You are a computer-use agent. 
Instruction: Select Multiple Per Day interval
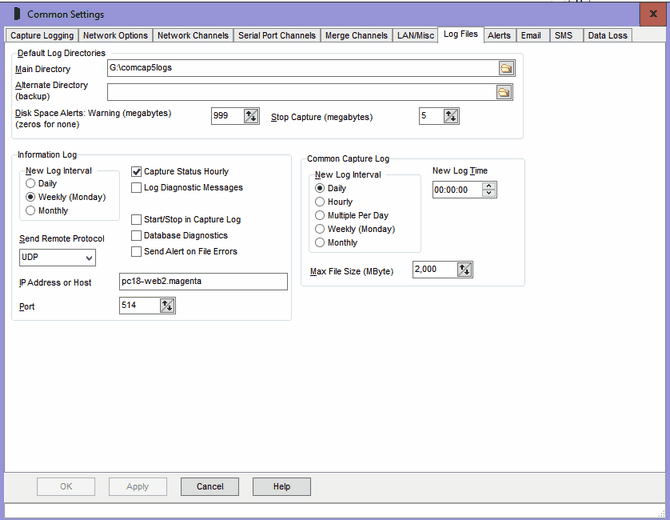point(320,215)
